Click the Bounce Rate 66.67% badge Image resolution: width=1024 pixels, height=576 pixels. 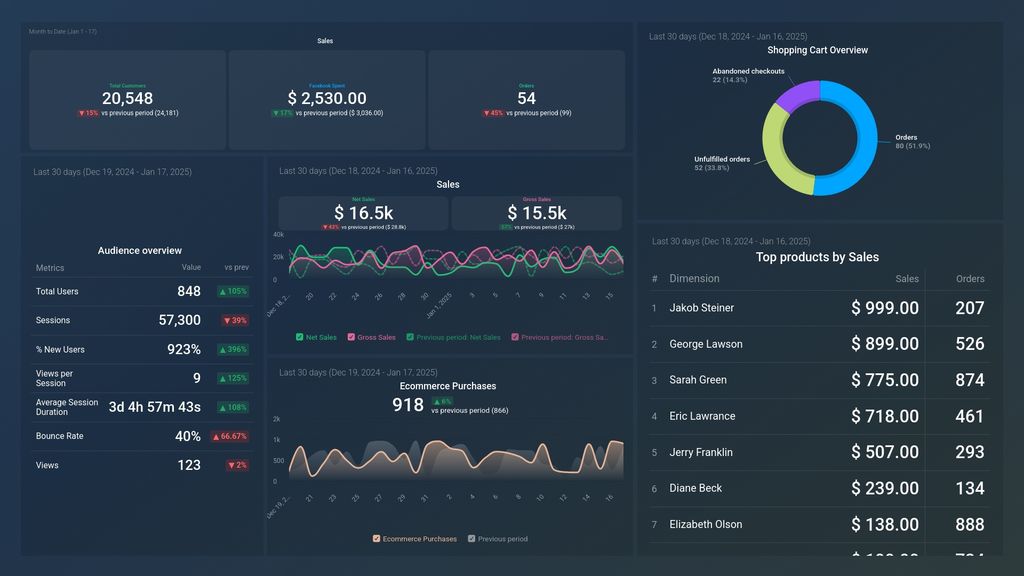pyautogui.click(x=229, y=436)
